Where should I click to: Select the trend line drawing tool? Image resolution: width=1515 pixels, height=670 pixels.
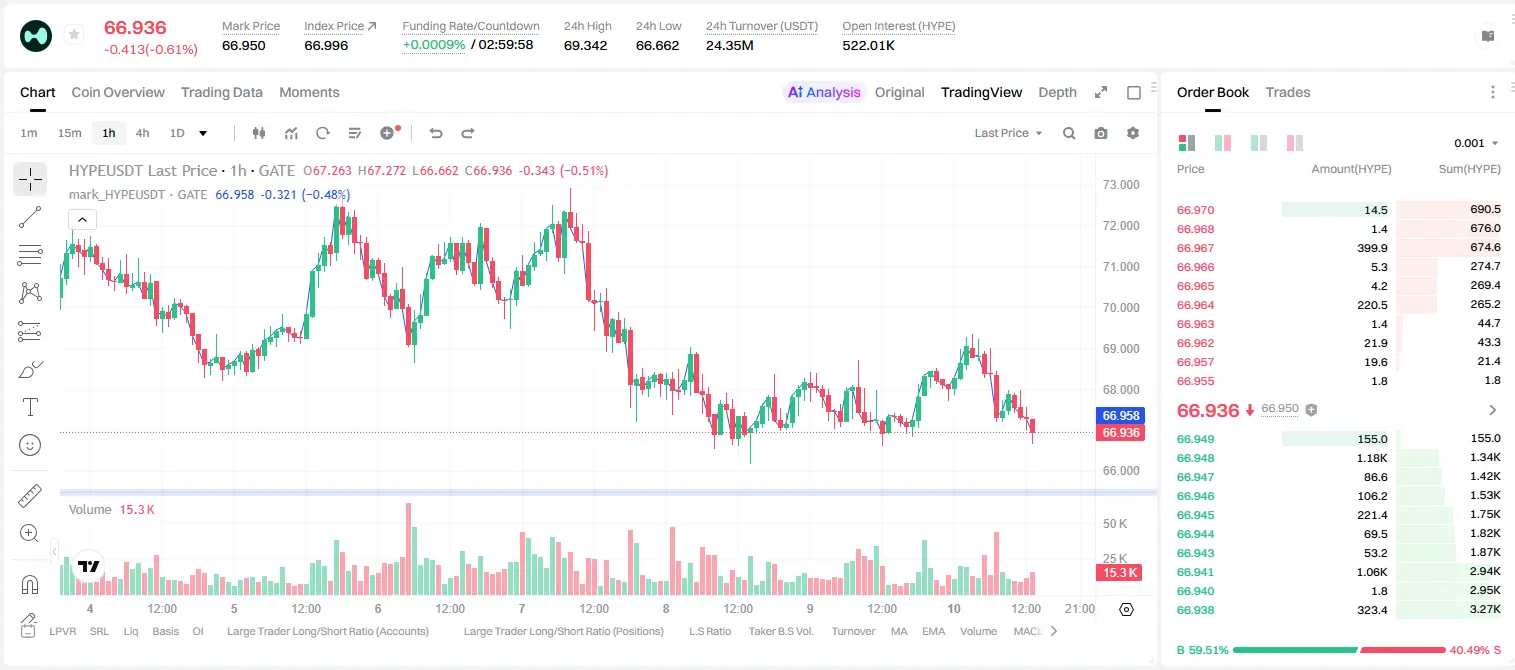click(30, 217)
